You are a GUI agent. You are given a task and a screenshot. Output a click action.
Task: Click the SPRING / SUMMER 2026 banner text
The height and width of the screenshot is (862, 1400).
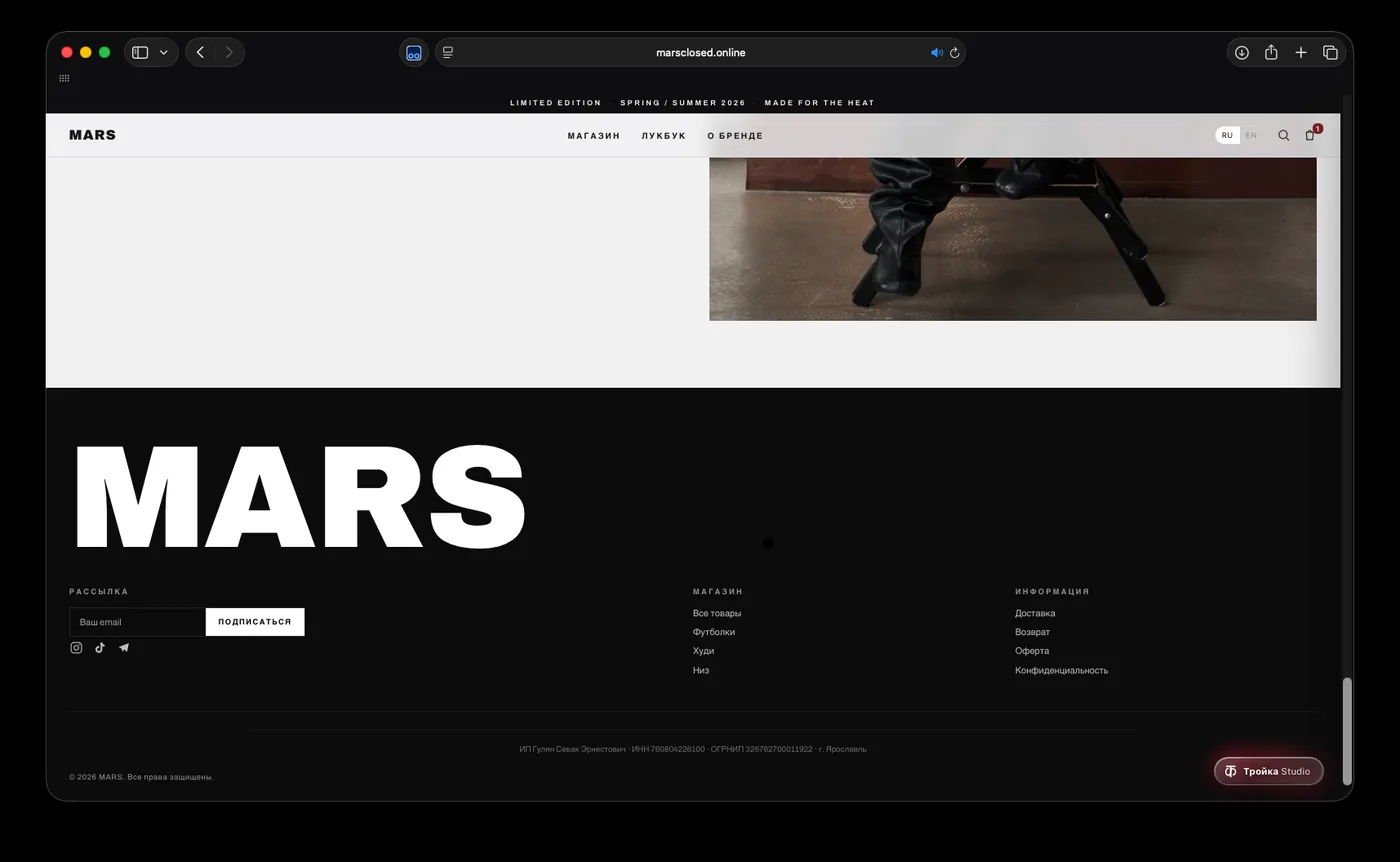[x=683, y=103]
